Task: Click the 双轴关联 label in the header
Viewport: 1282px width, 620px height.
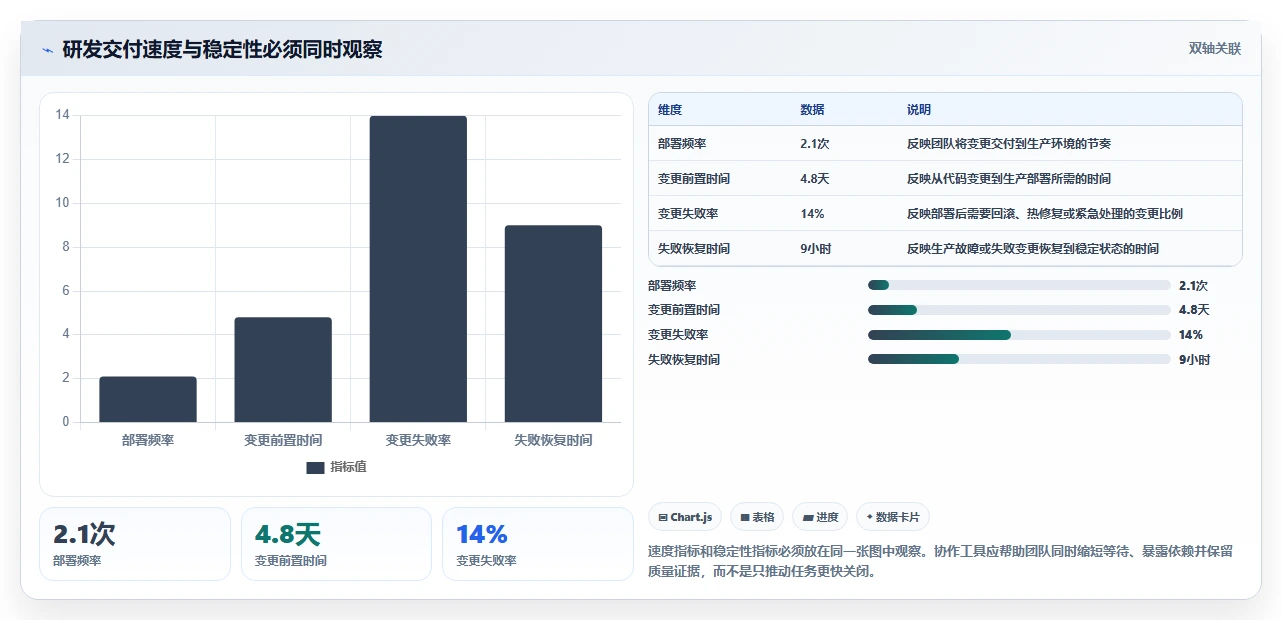Action: 1214,48
